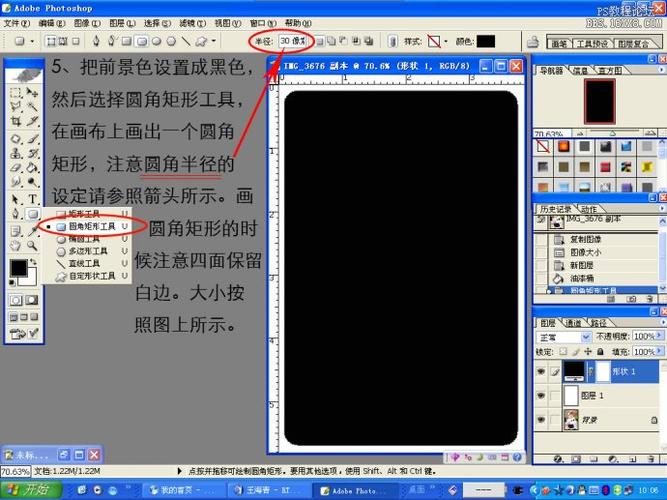Open 不透明度 slider arrow

tap(659, 336)
